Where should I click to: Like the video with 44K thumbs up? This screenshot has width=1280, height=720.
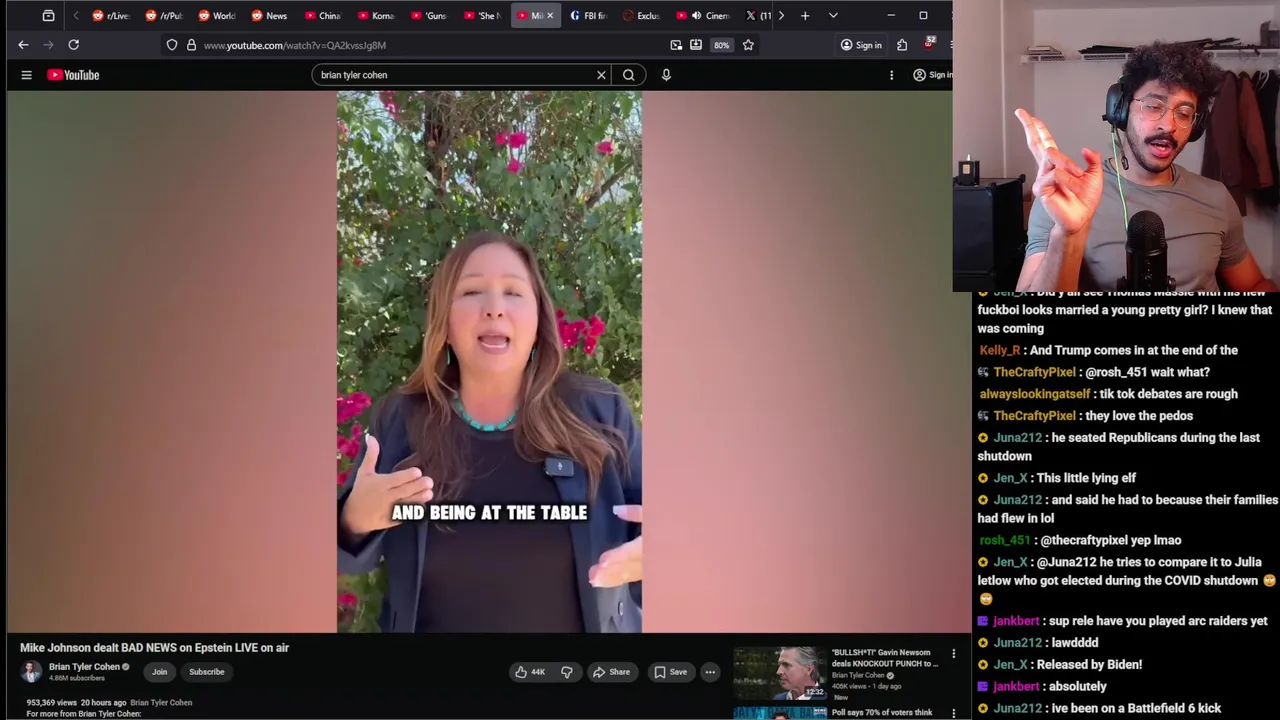(x=530, y=672)
